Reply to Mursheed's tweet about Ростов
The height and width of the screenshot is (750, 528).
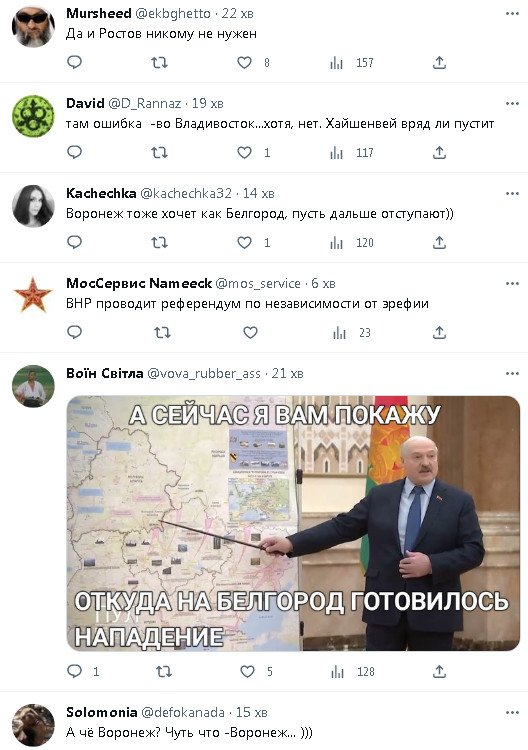click(74, 62)
